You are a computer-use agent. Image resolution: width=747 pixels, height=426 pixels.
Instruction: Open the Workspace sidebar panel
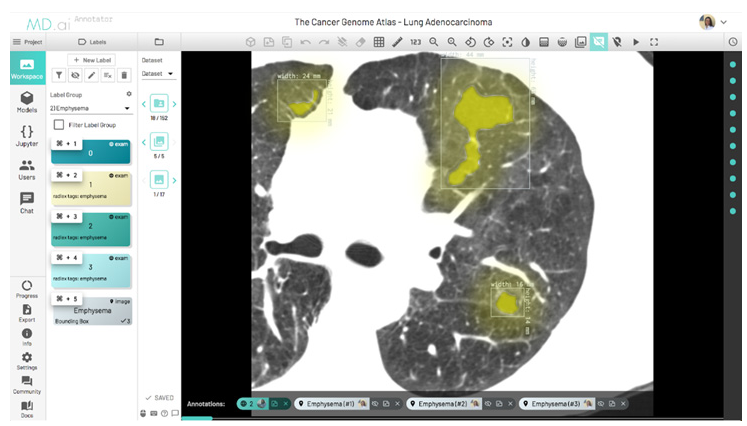tap(27, 68)
